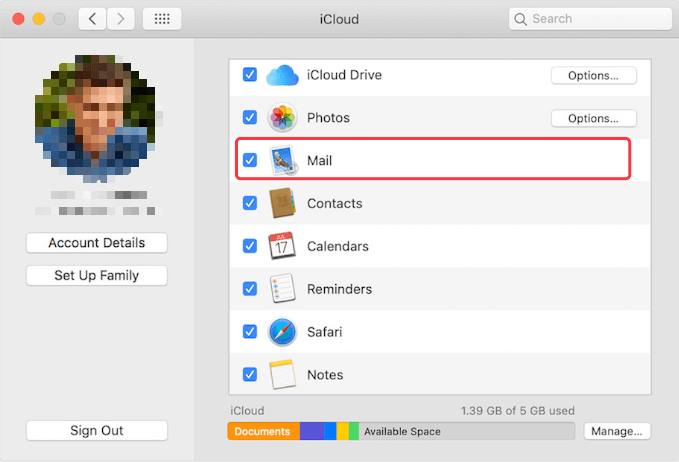Click the purple storage bar segment

pos(312,431)
